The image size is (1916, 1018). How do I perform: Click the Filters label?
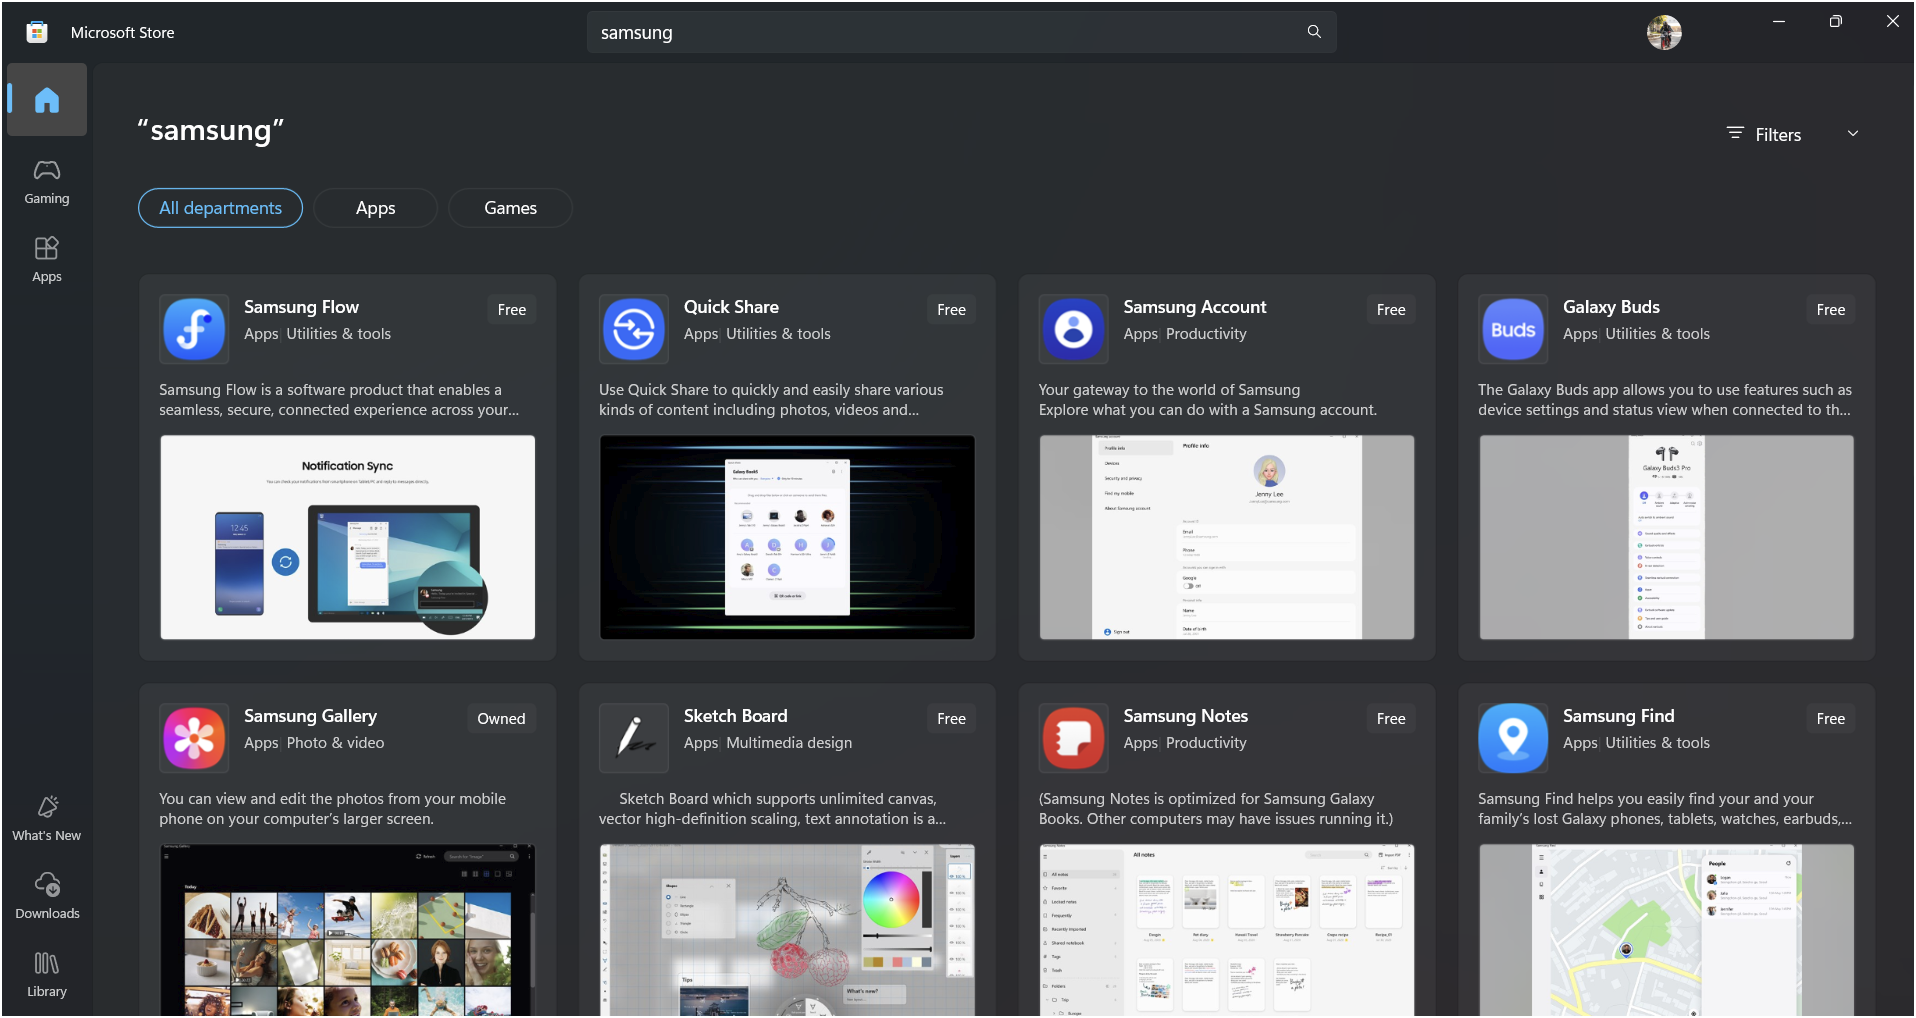tap(1778, 135)
